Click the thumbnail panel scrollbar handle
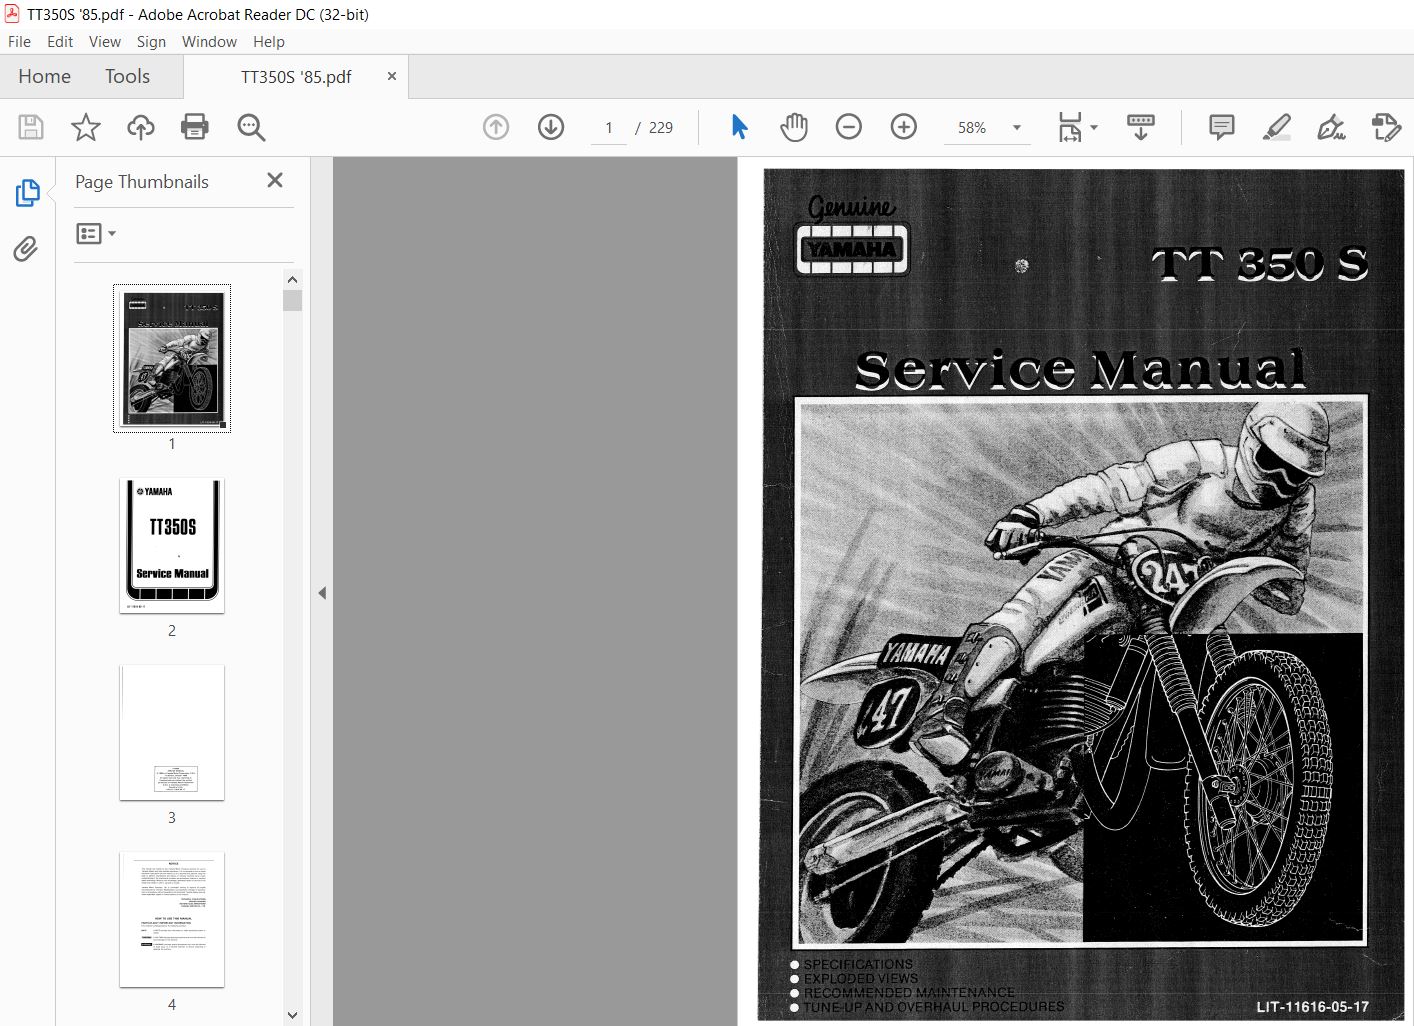The image size is (1414, 1026). pyautogui.click(x=292, y=301)
